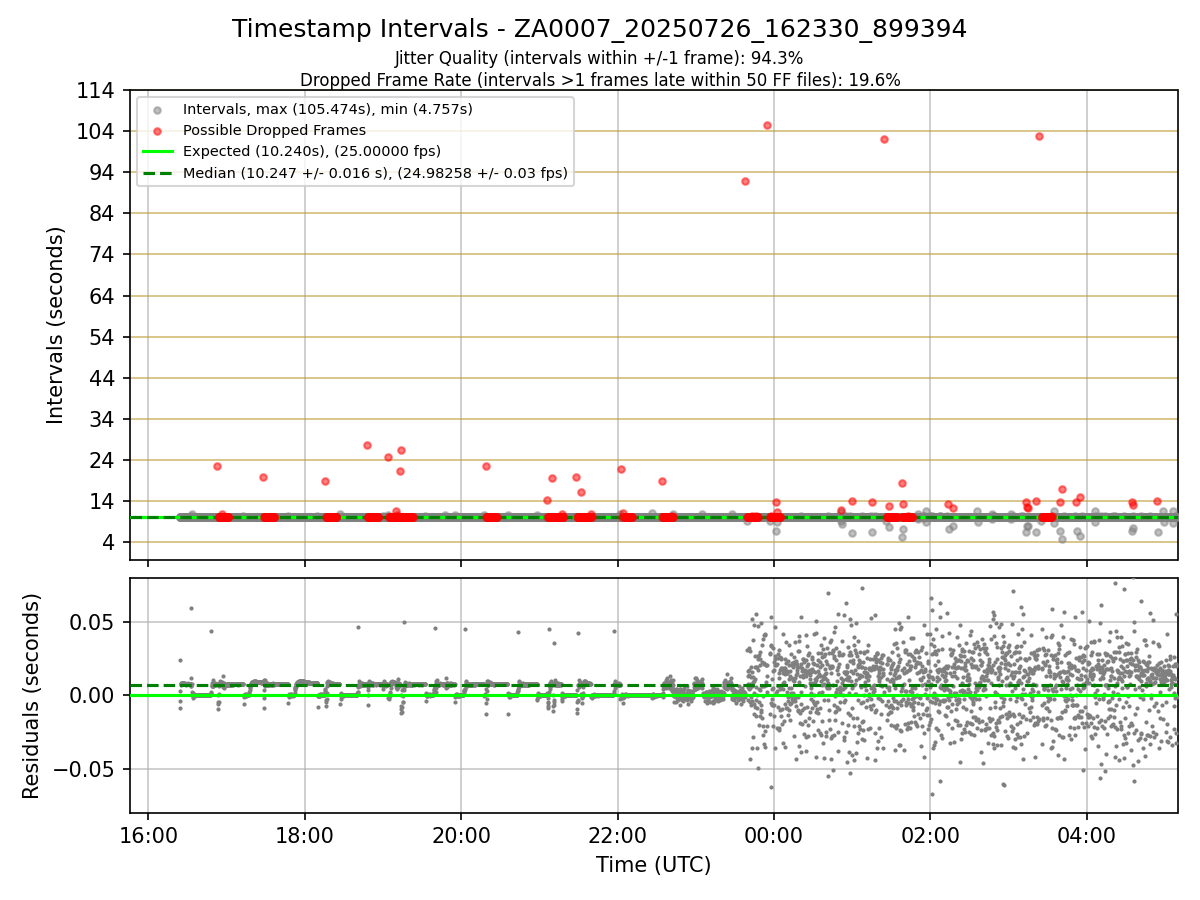Click the red outlier point near 92 seconds
Viewport: 1200px width, 900px height.
[745, 181]
